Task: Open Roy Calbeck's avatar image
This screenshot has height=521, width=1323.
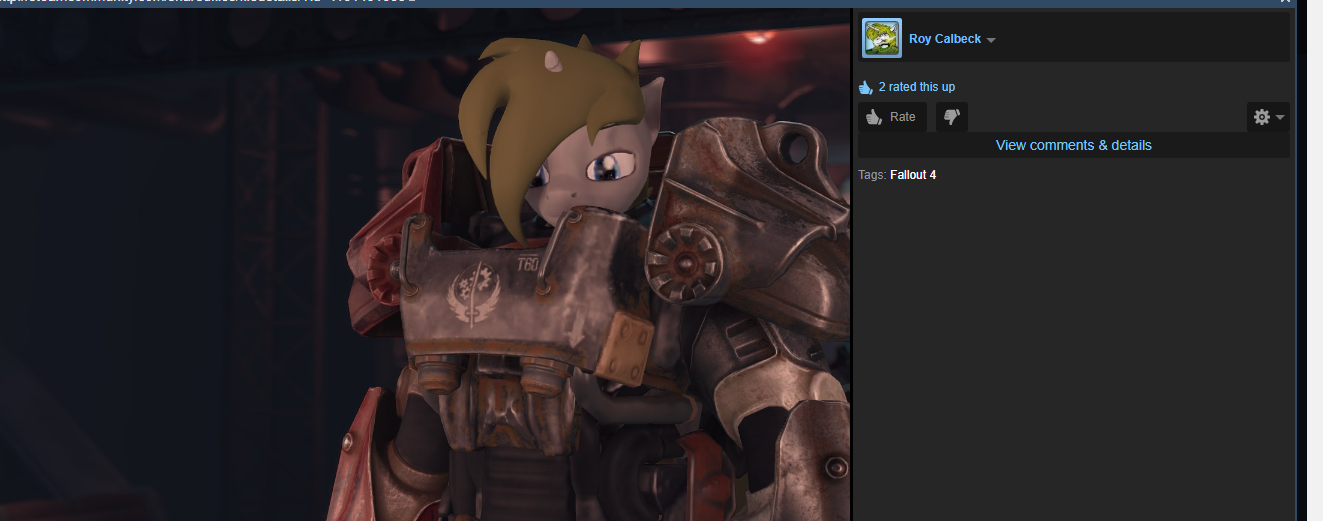Action: coord(881,38)
